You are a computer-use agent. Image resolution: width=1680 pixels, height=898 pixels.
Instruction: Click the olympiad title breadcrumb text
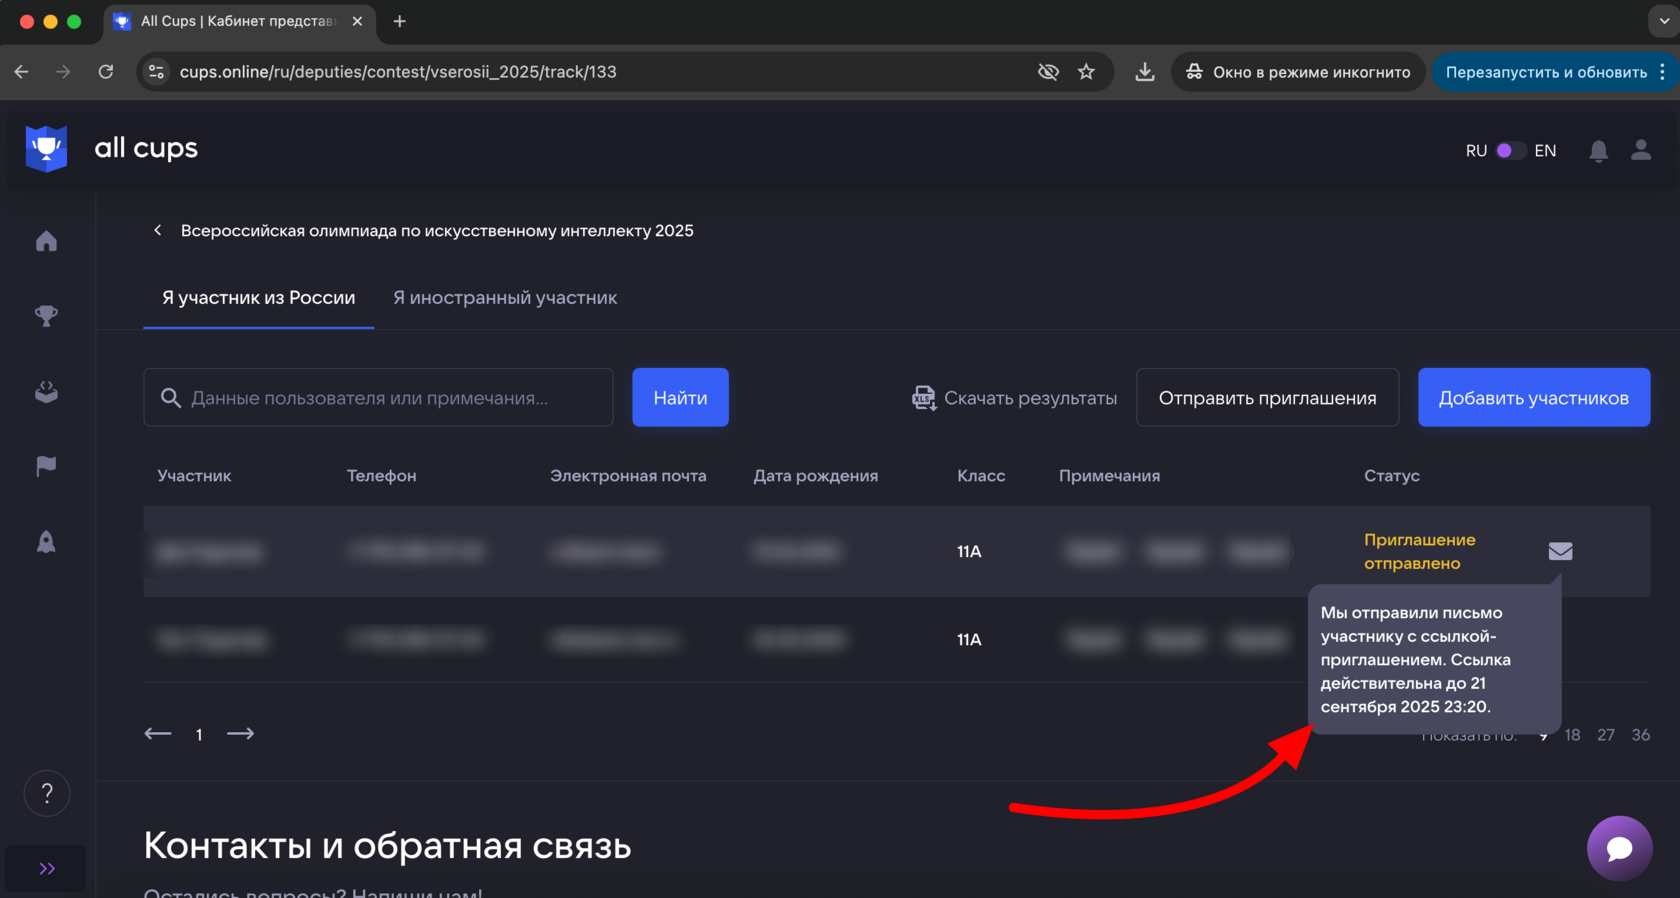coord(437,231)
